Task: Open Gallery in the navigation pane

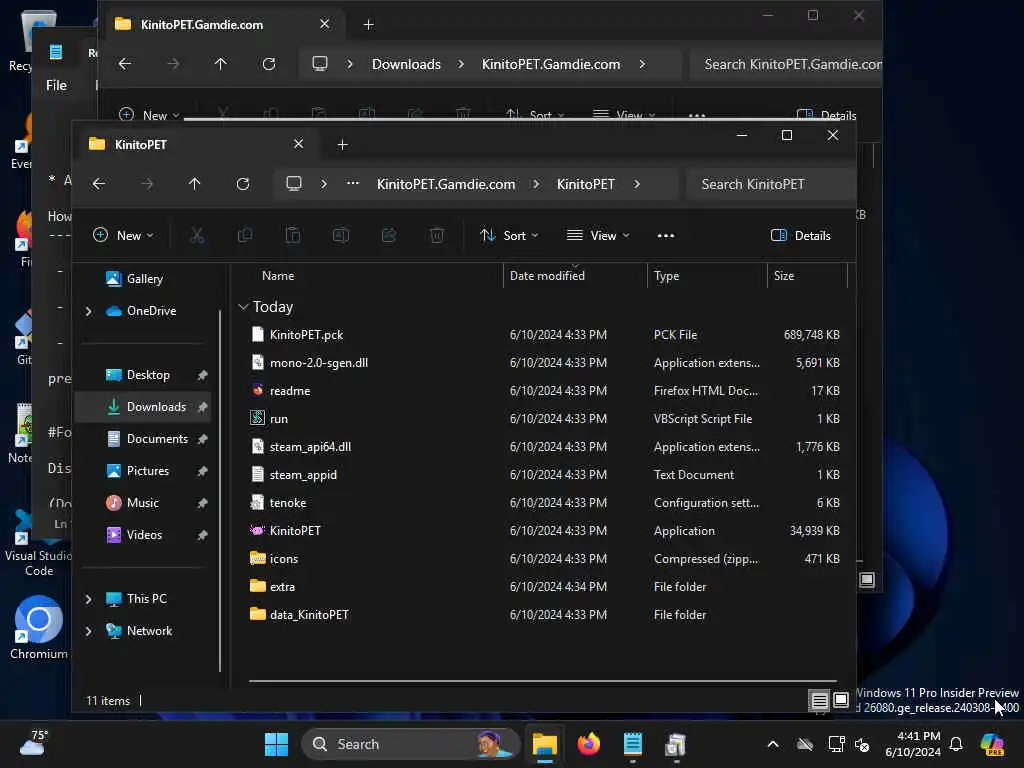Action: point(143,279)
